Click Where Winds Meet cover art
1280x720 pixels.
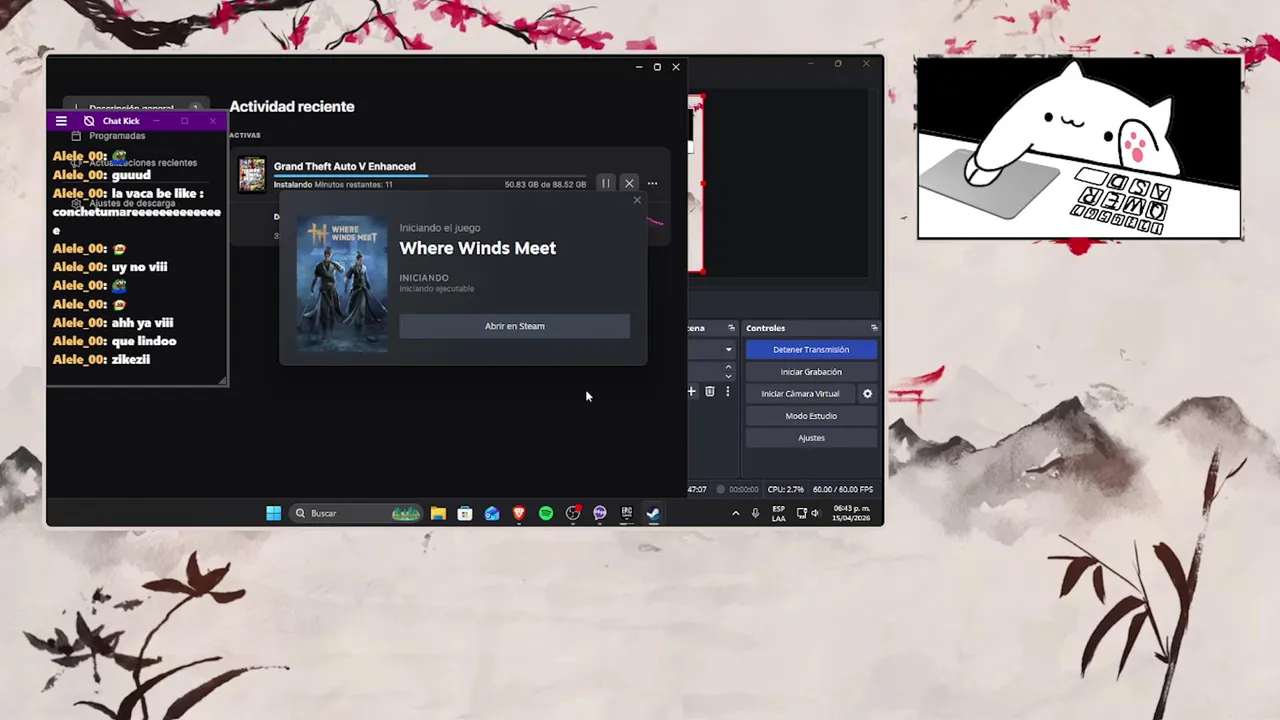tap(342, 283)
